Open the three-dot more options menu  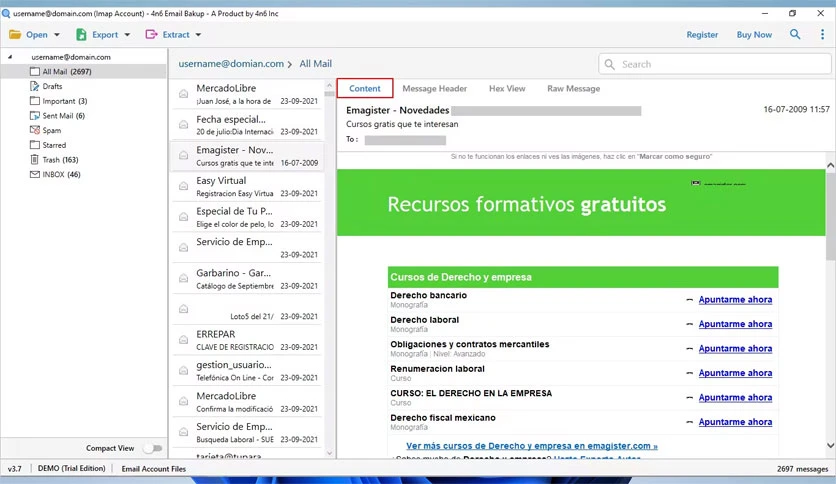[x=822, y=34]
